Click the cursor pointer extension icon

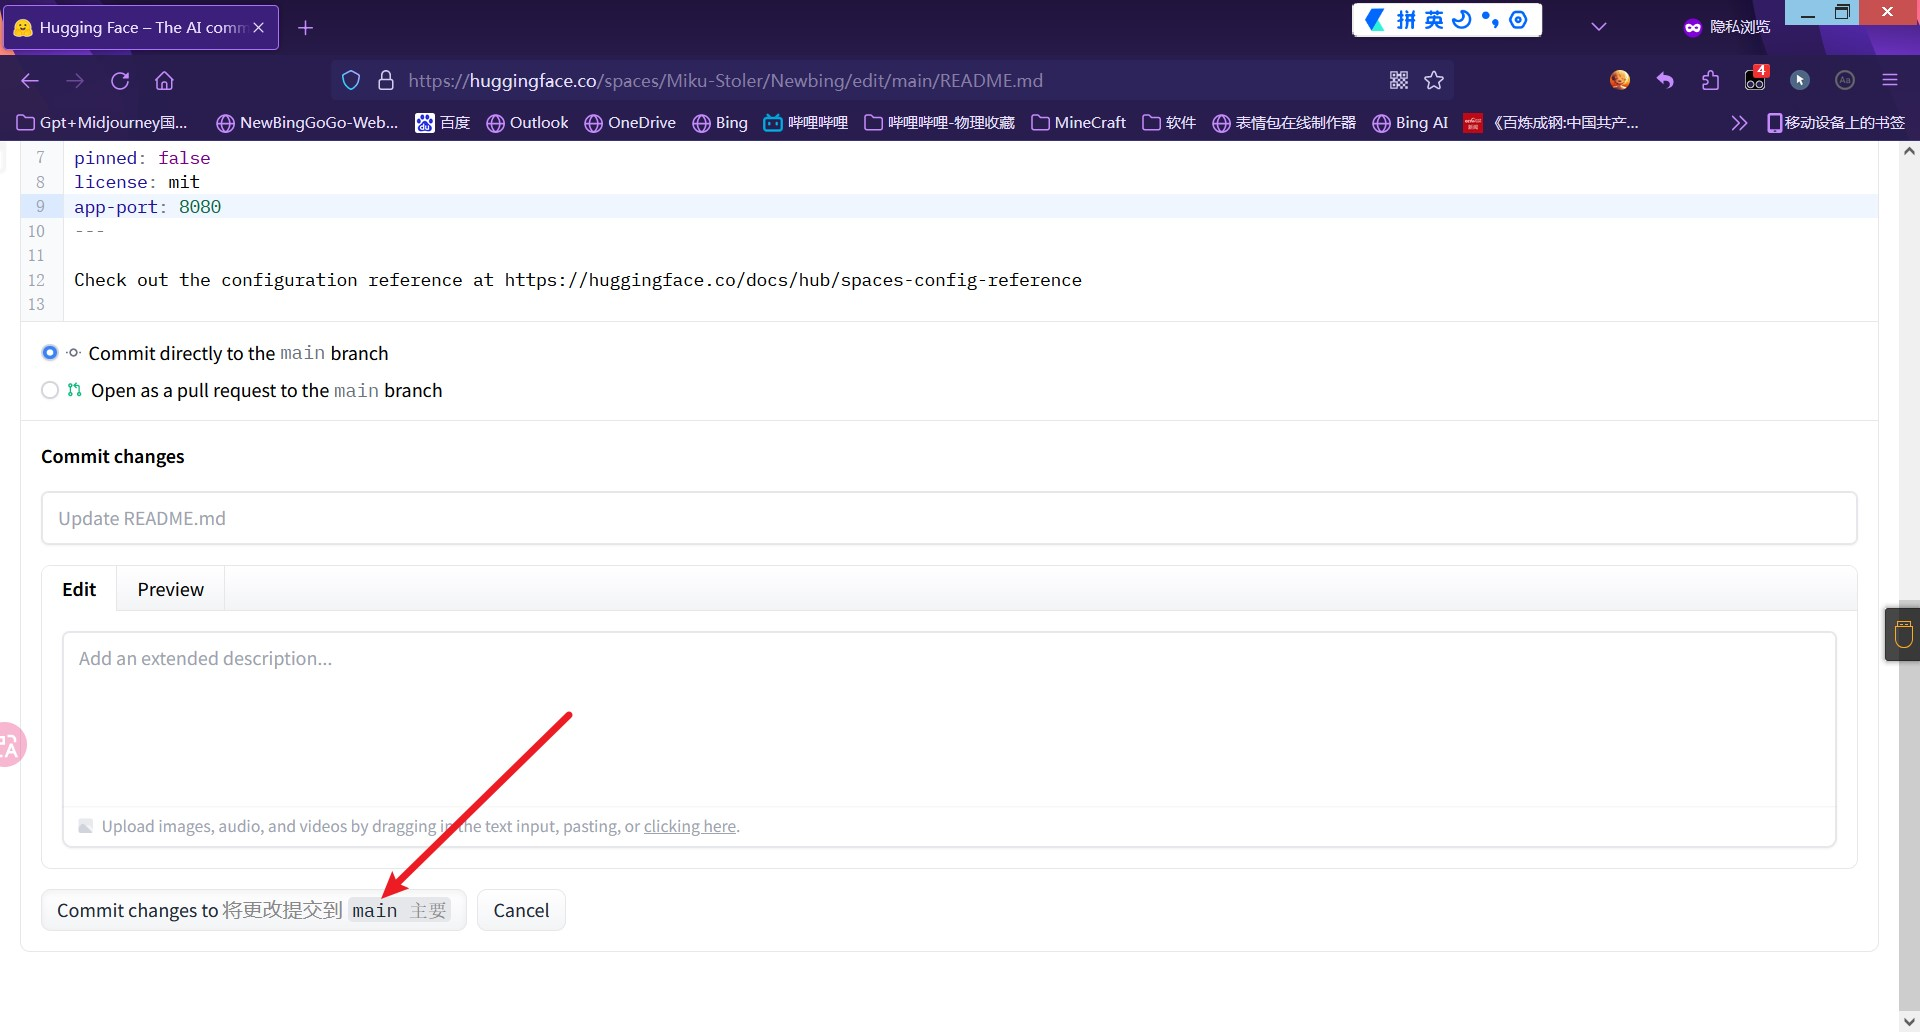1800,80
